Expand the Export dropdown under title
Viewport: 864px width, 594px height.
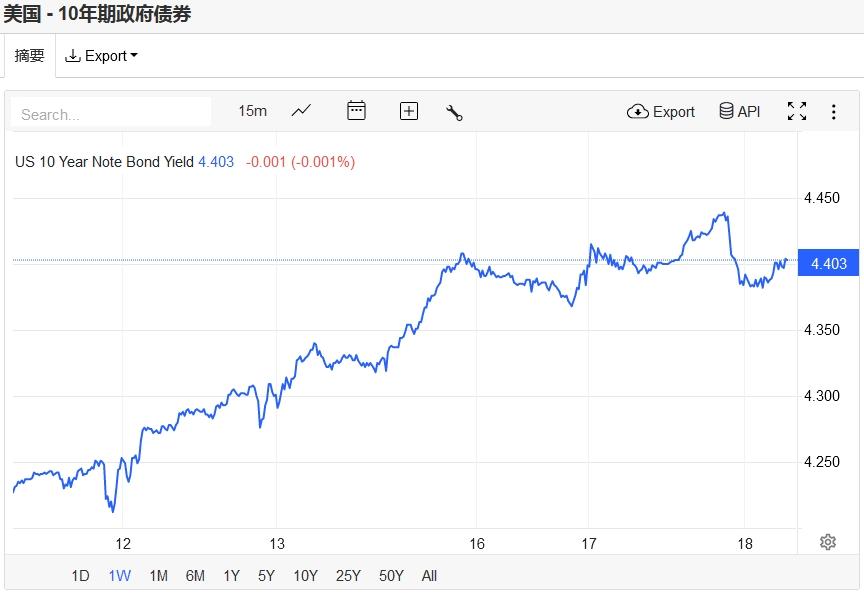click(x=101, y=56)
